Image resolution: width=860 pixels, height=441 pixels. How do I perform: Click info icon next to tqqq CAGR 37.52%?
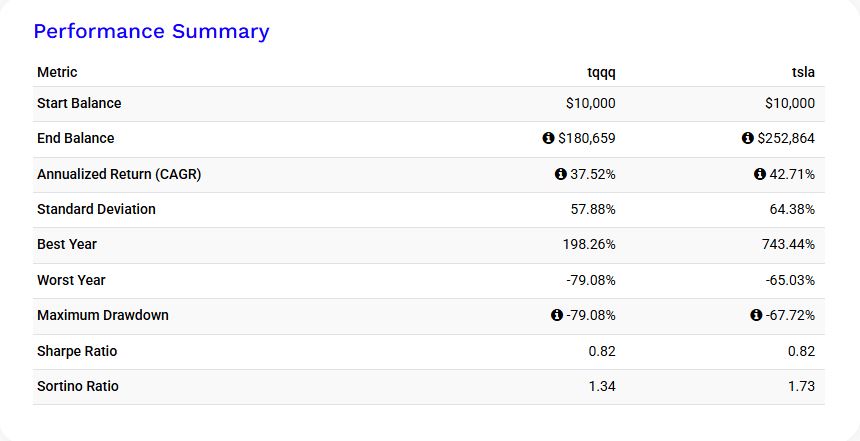[560, 174]
